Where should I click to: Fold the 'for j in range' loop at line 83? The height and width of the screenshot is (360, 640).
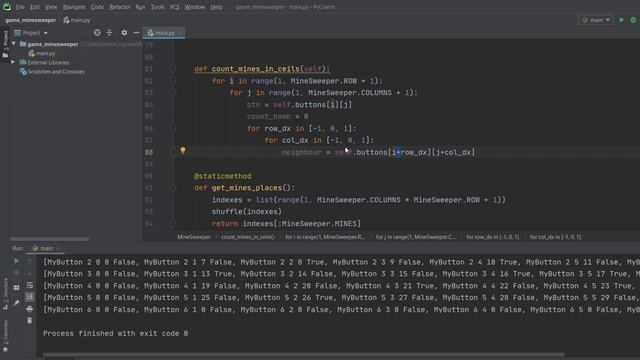point(173,93)
